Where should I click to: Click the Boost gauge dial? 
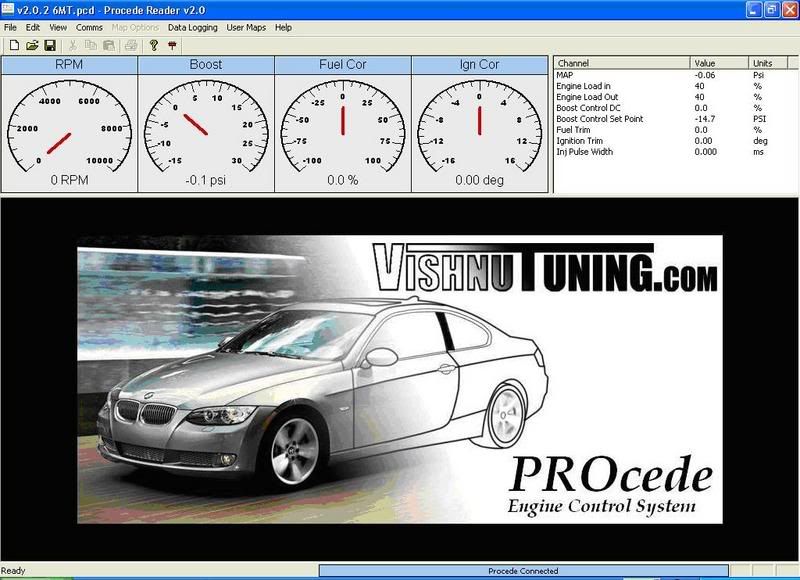click(205, 120)
